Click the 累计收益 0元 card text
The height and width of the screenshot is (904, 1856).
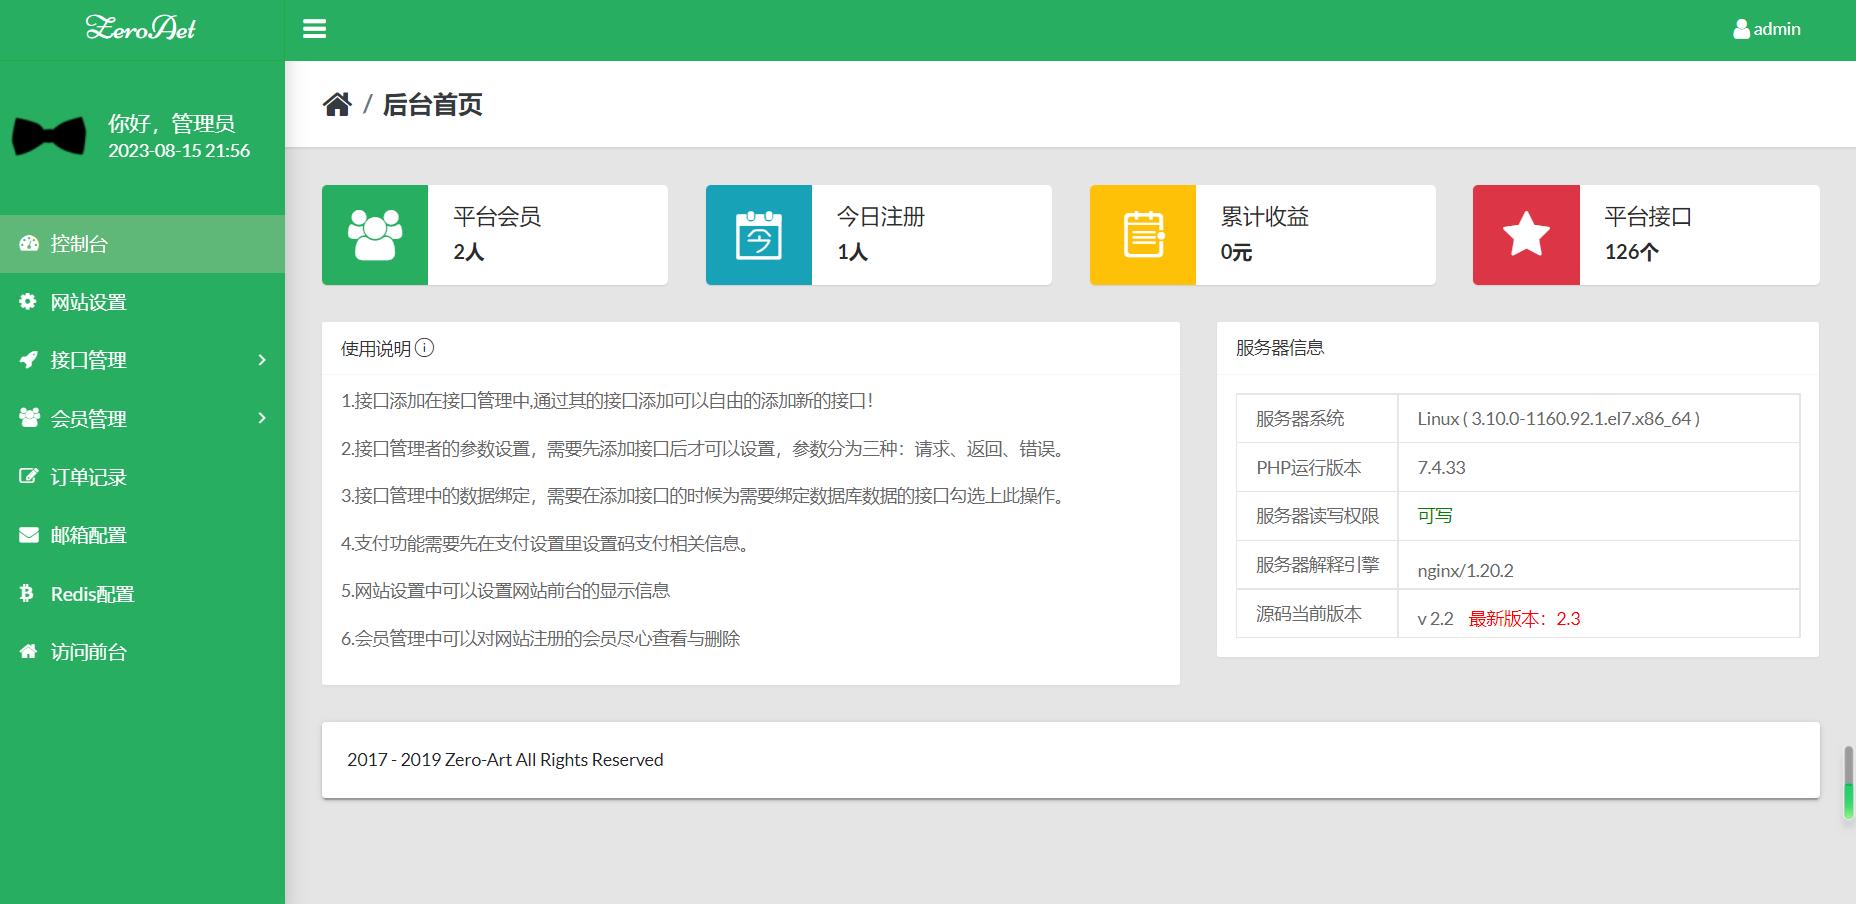click(x=1265, y=234)
